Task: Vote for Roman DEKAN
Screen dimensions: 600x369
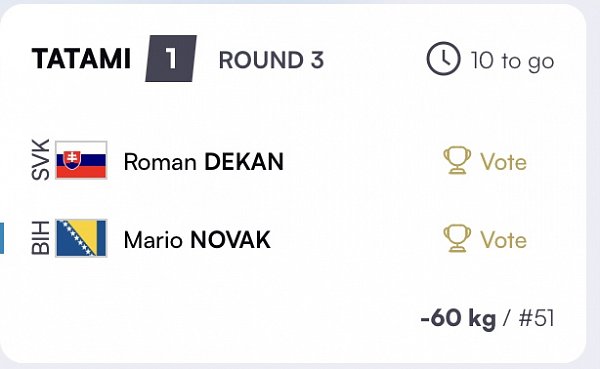Action: coord(485,161)
